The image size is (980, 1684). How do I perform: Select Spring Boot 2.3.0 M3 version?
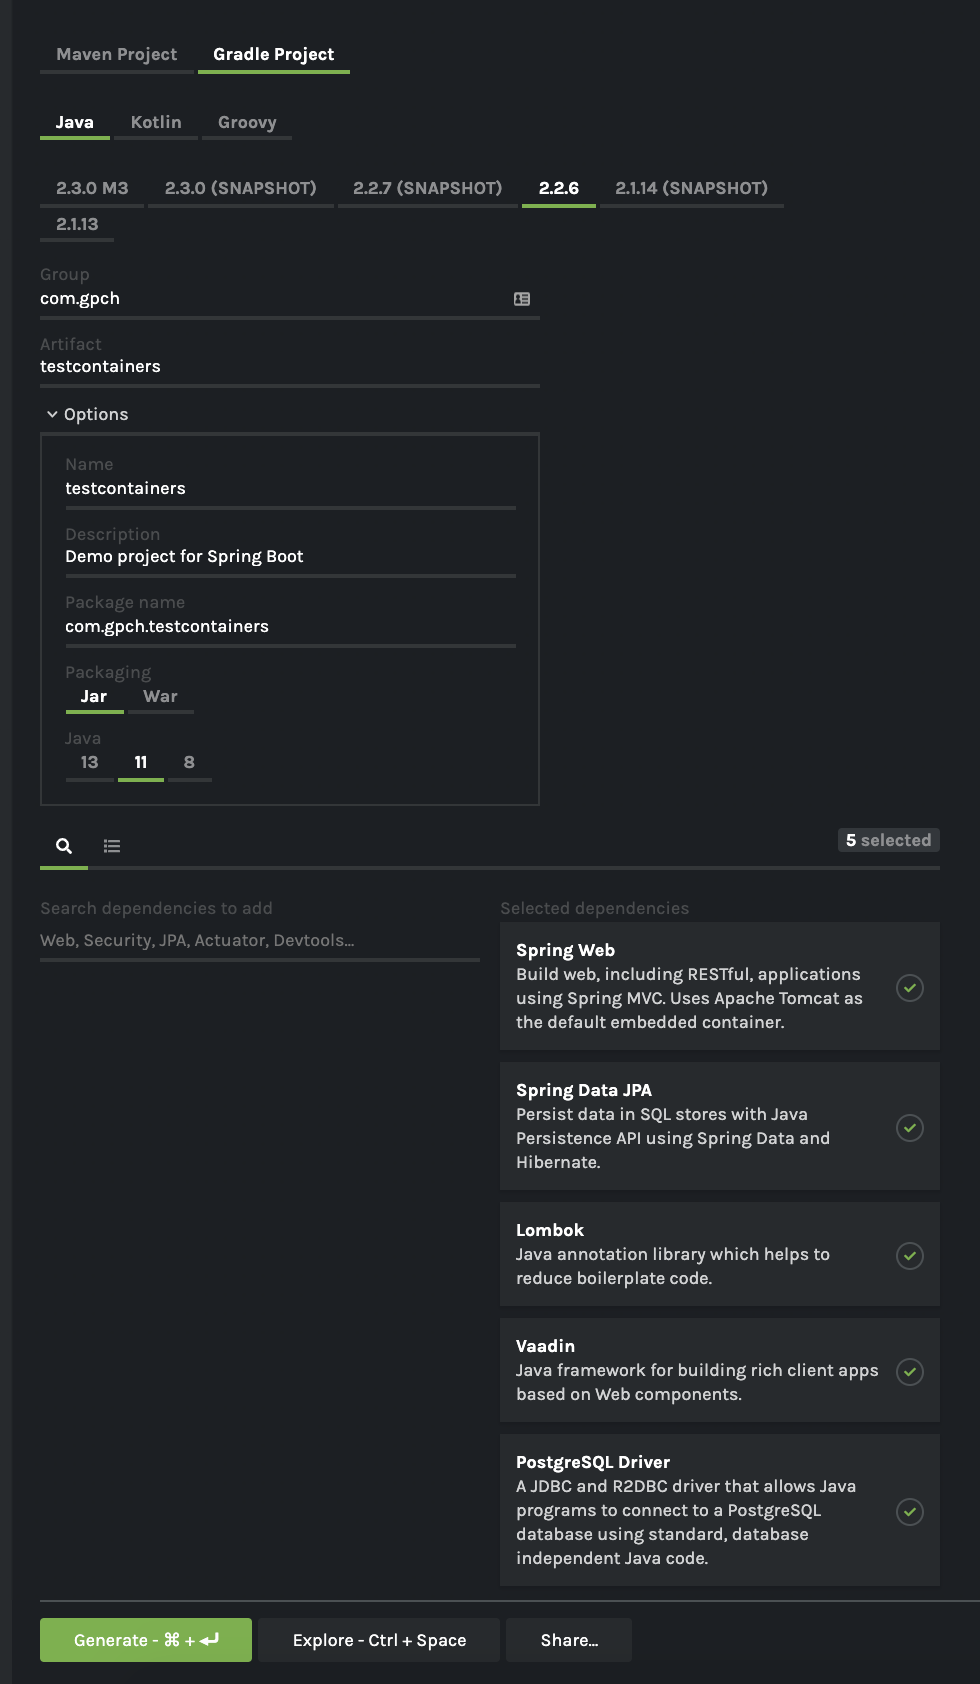92,188
